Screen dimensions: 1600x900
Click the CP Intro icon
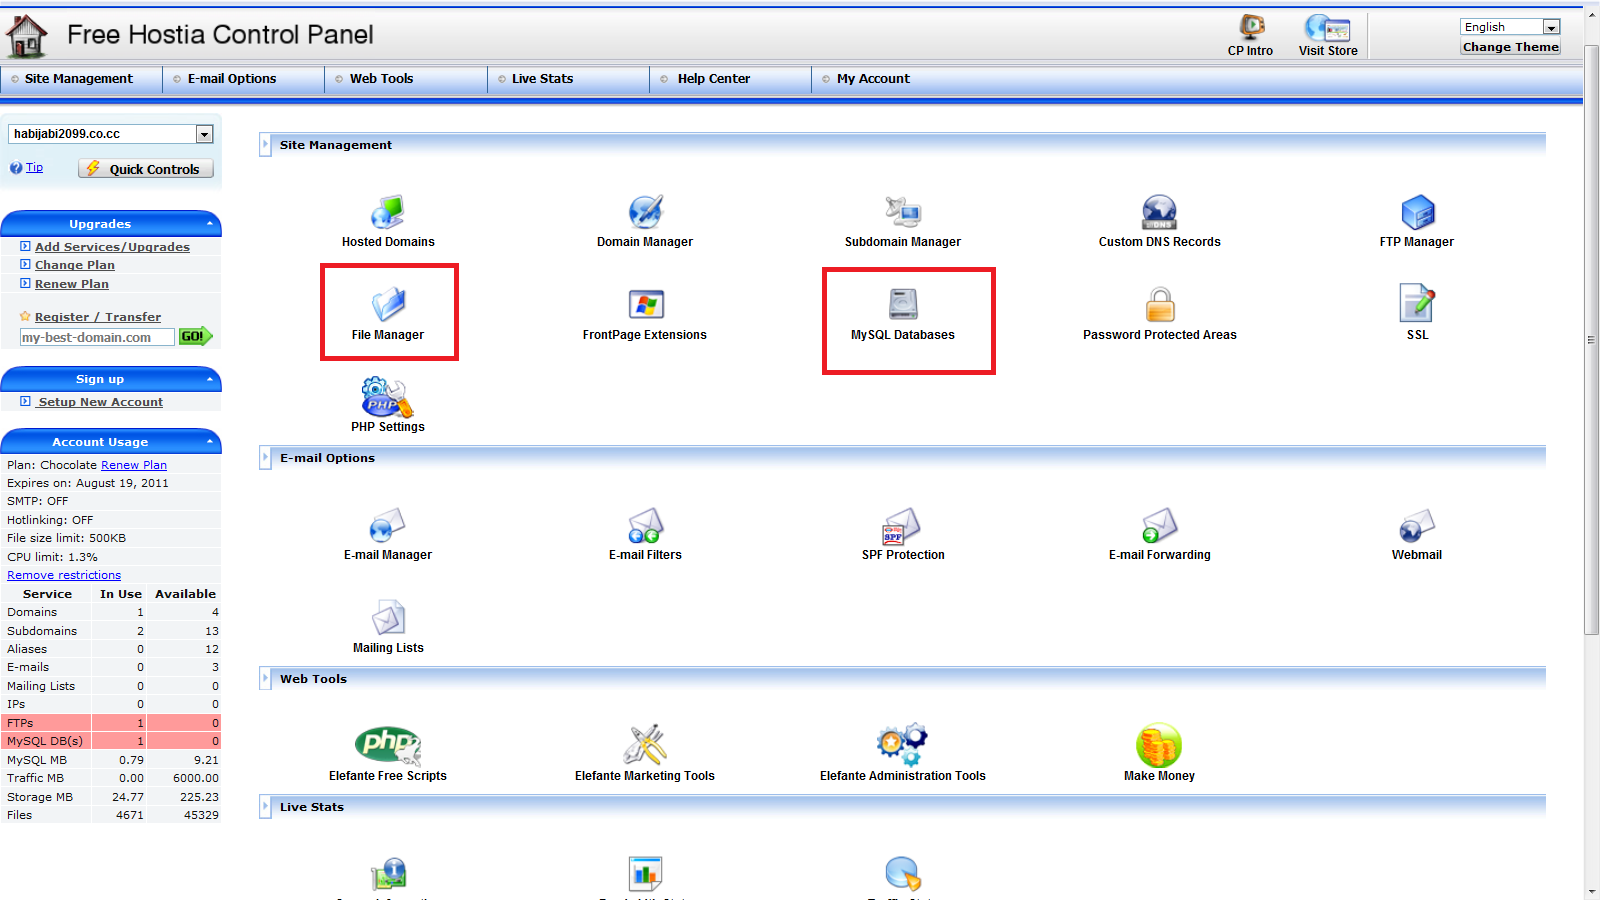(1251, 27)
